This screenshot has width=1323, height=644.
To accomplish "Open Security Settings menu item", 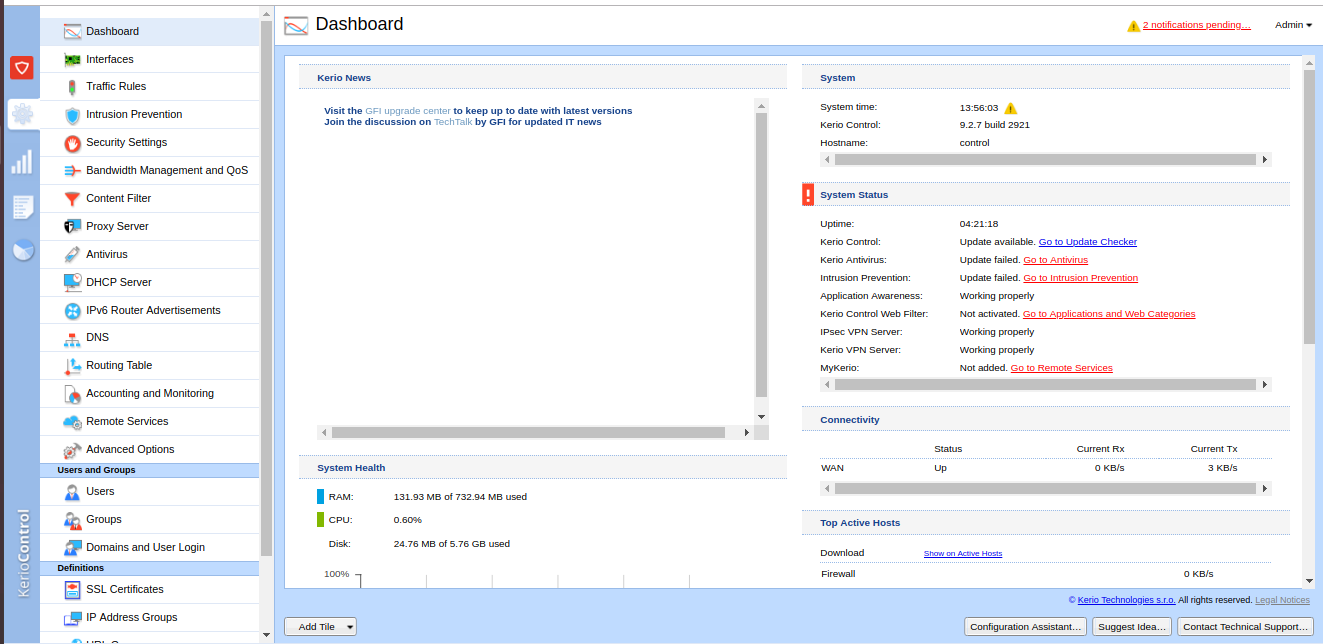I will tap(150, 143).
